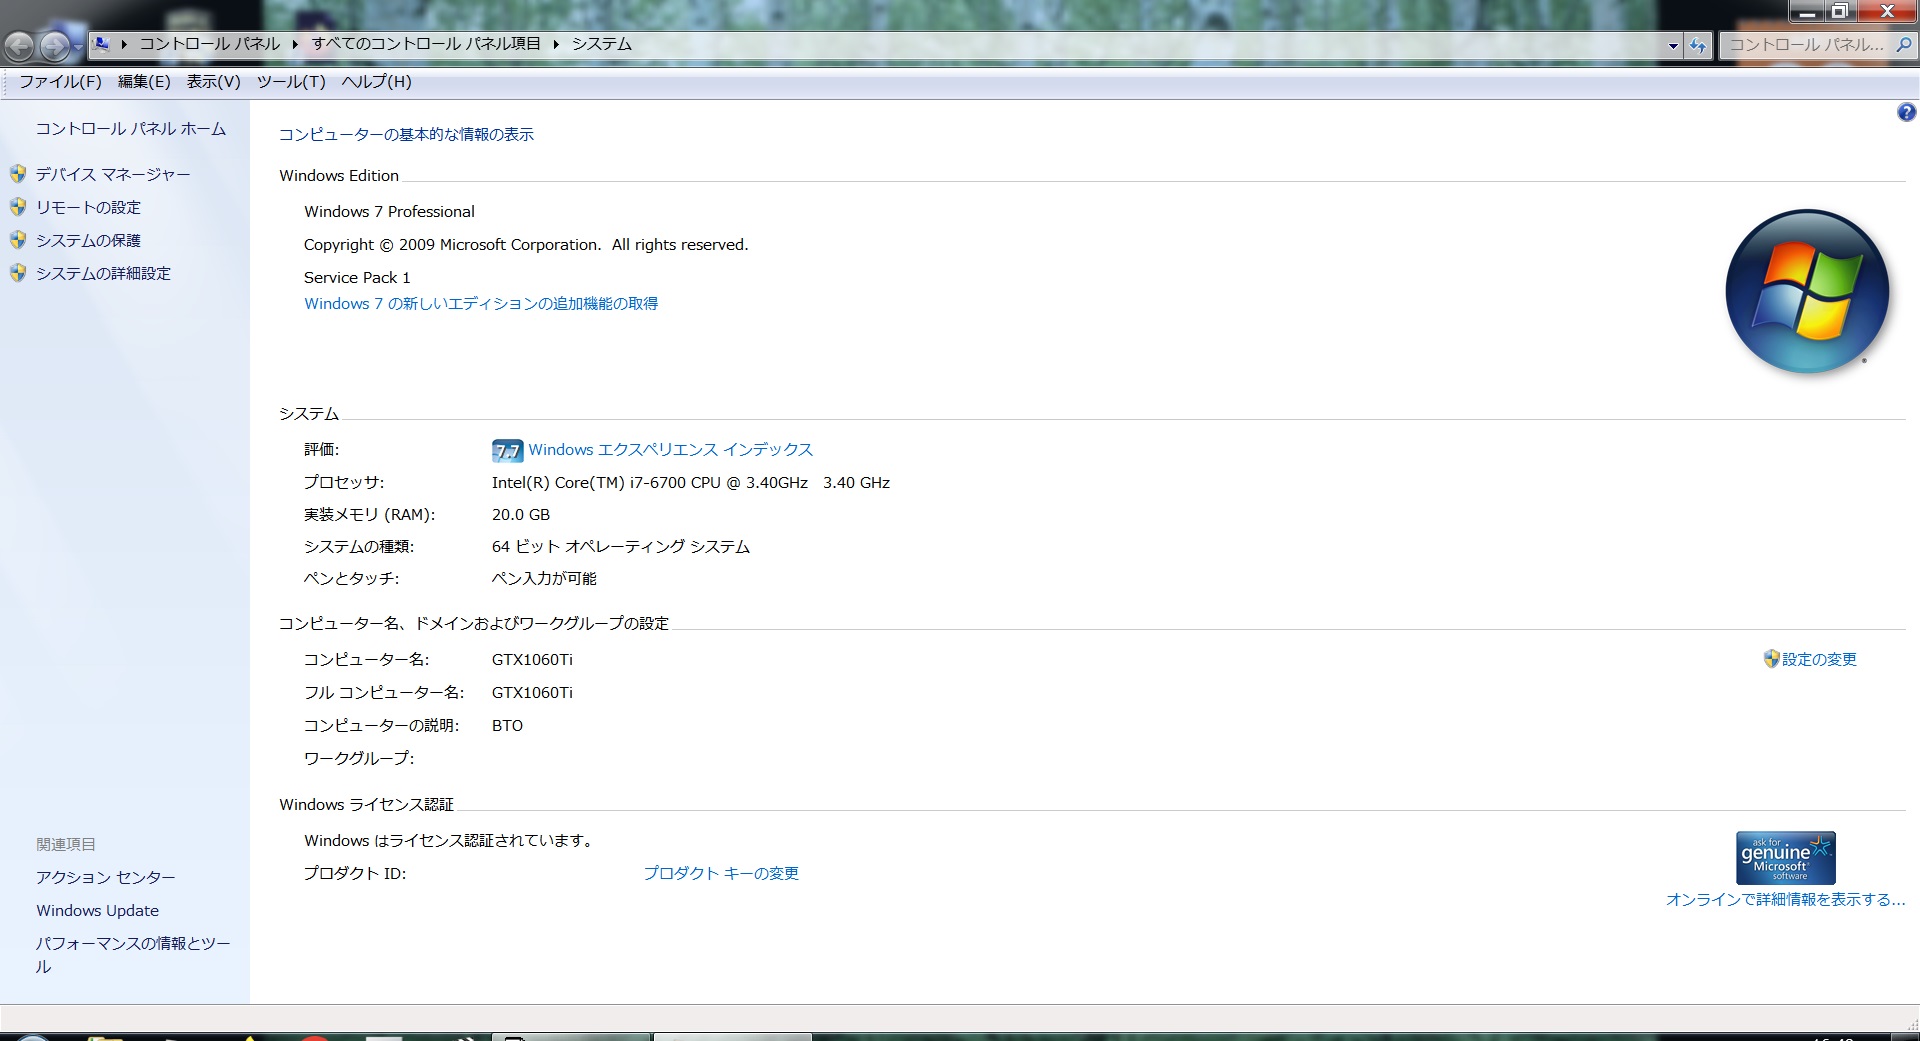Select the コントロール パネル breadcrumb segment
The width and height of the screenshot is (1920, 1041).
tap(210, 44)
